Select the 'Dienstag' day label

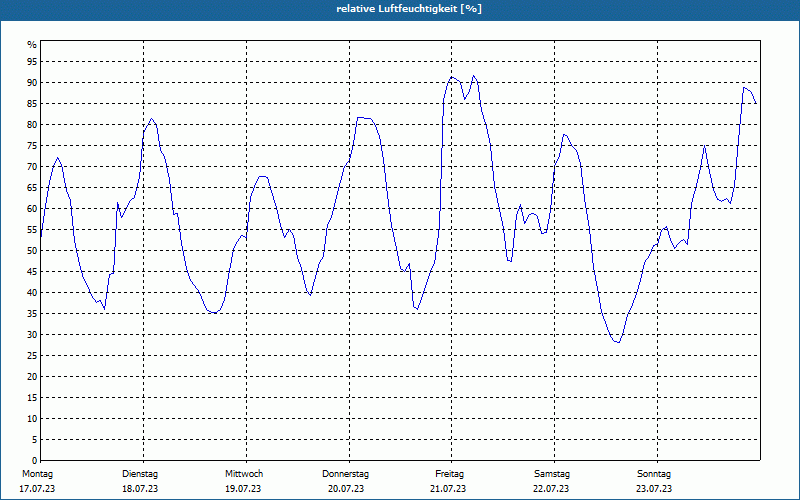click(x=140, y=474)
